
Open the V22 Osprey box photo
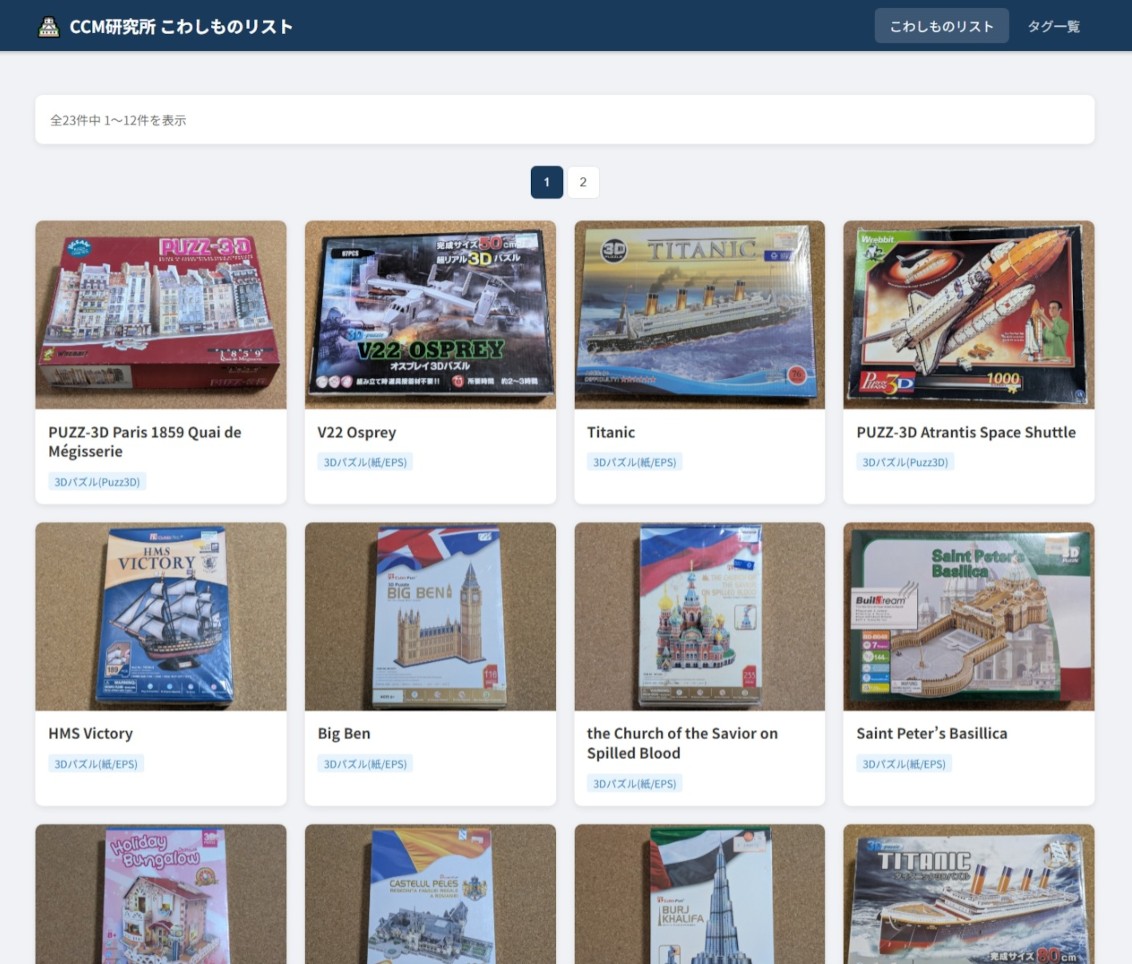click(x=430, y=315)
